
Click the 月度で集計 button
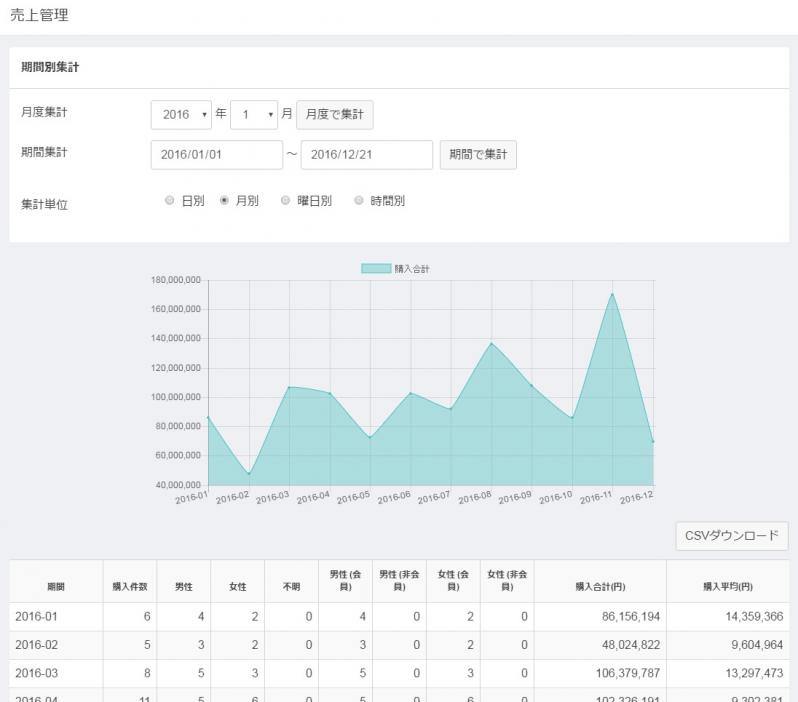tap(335, 114)
